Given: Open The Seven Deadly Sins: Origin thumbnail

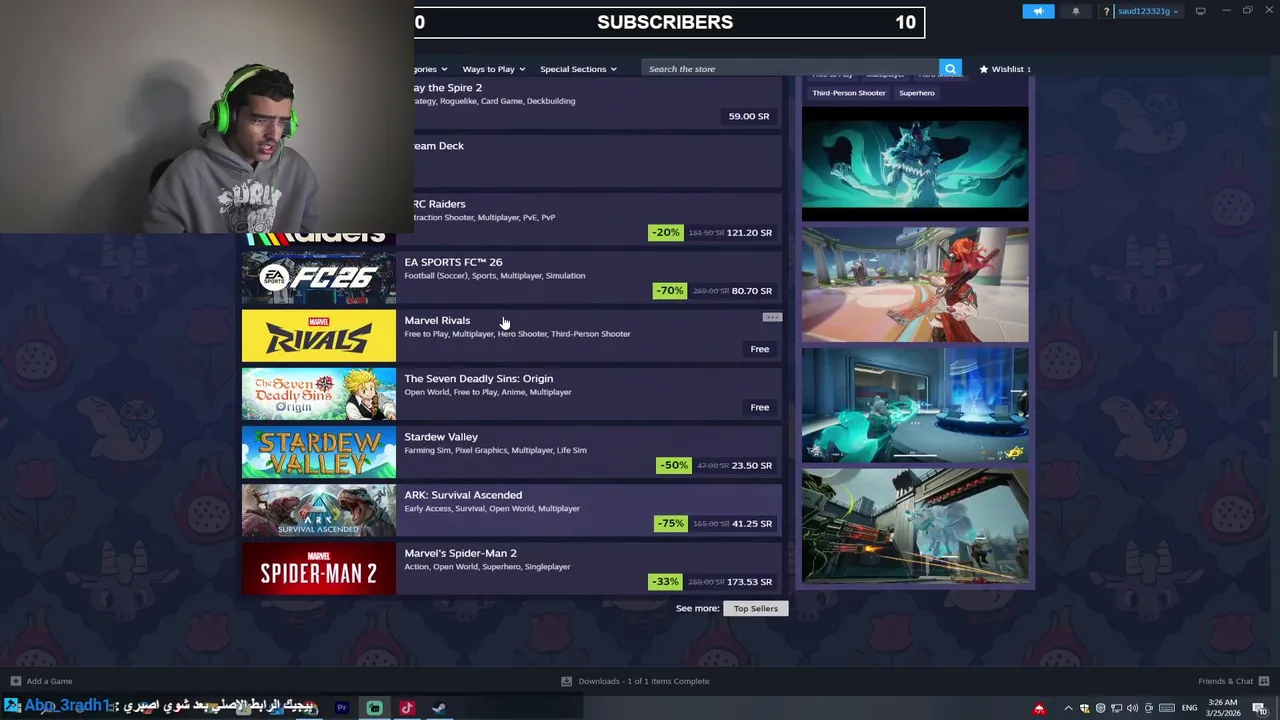Looking at the screenshot, I should [319, 394].
